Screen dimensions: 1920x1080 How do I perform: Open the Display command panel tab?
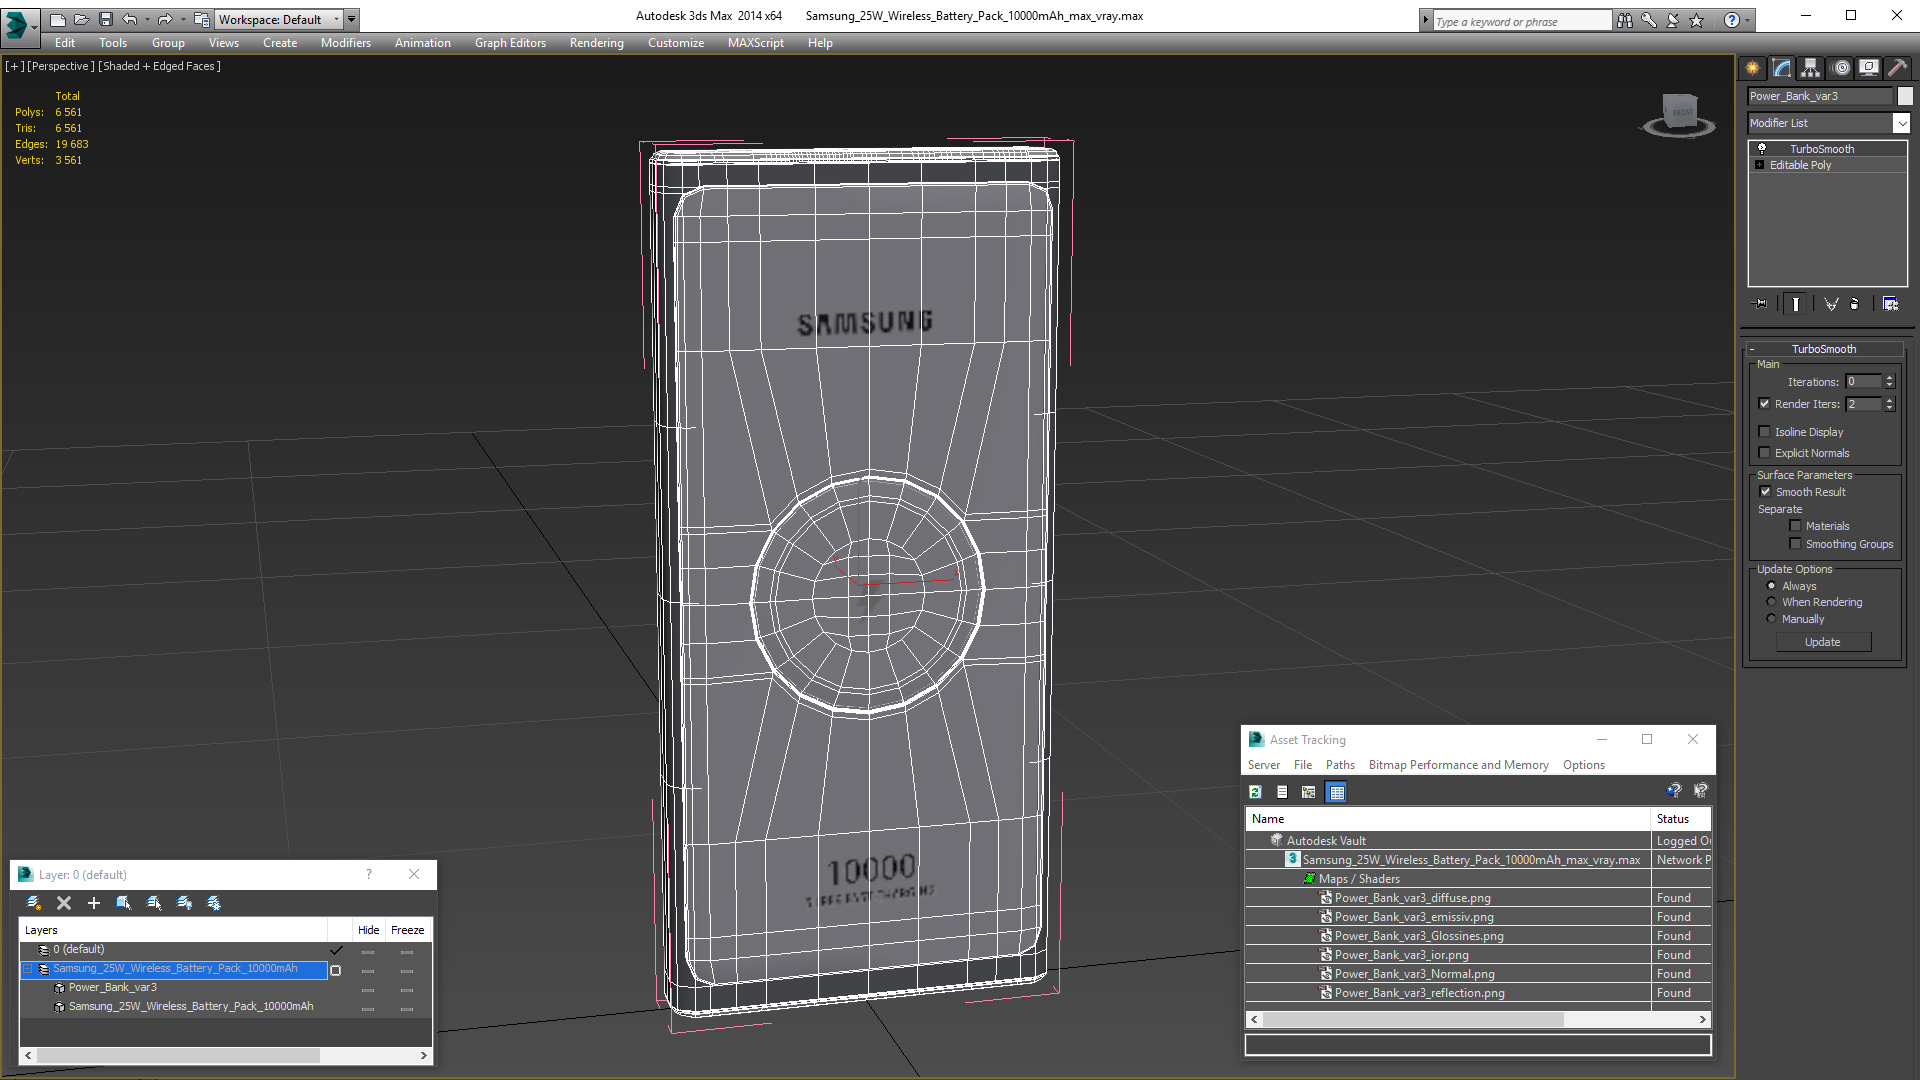1868,68
